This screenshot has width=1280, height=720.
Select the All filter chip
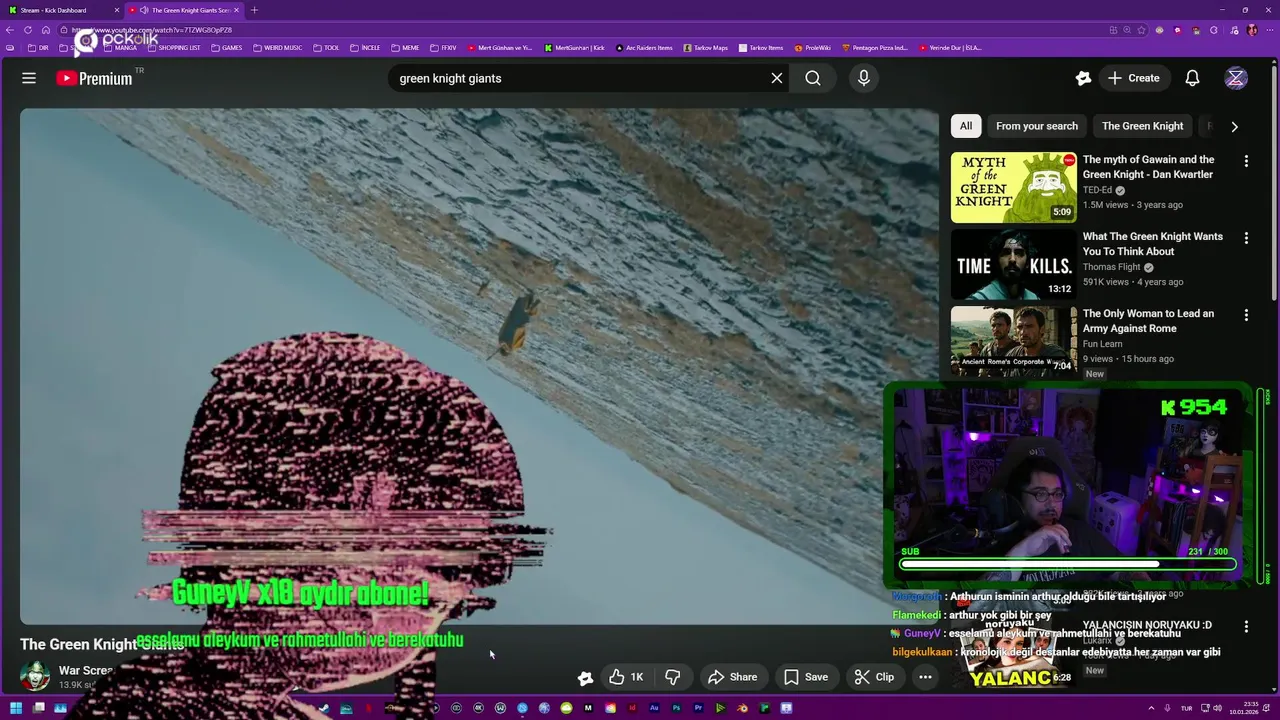(965, 126)
